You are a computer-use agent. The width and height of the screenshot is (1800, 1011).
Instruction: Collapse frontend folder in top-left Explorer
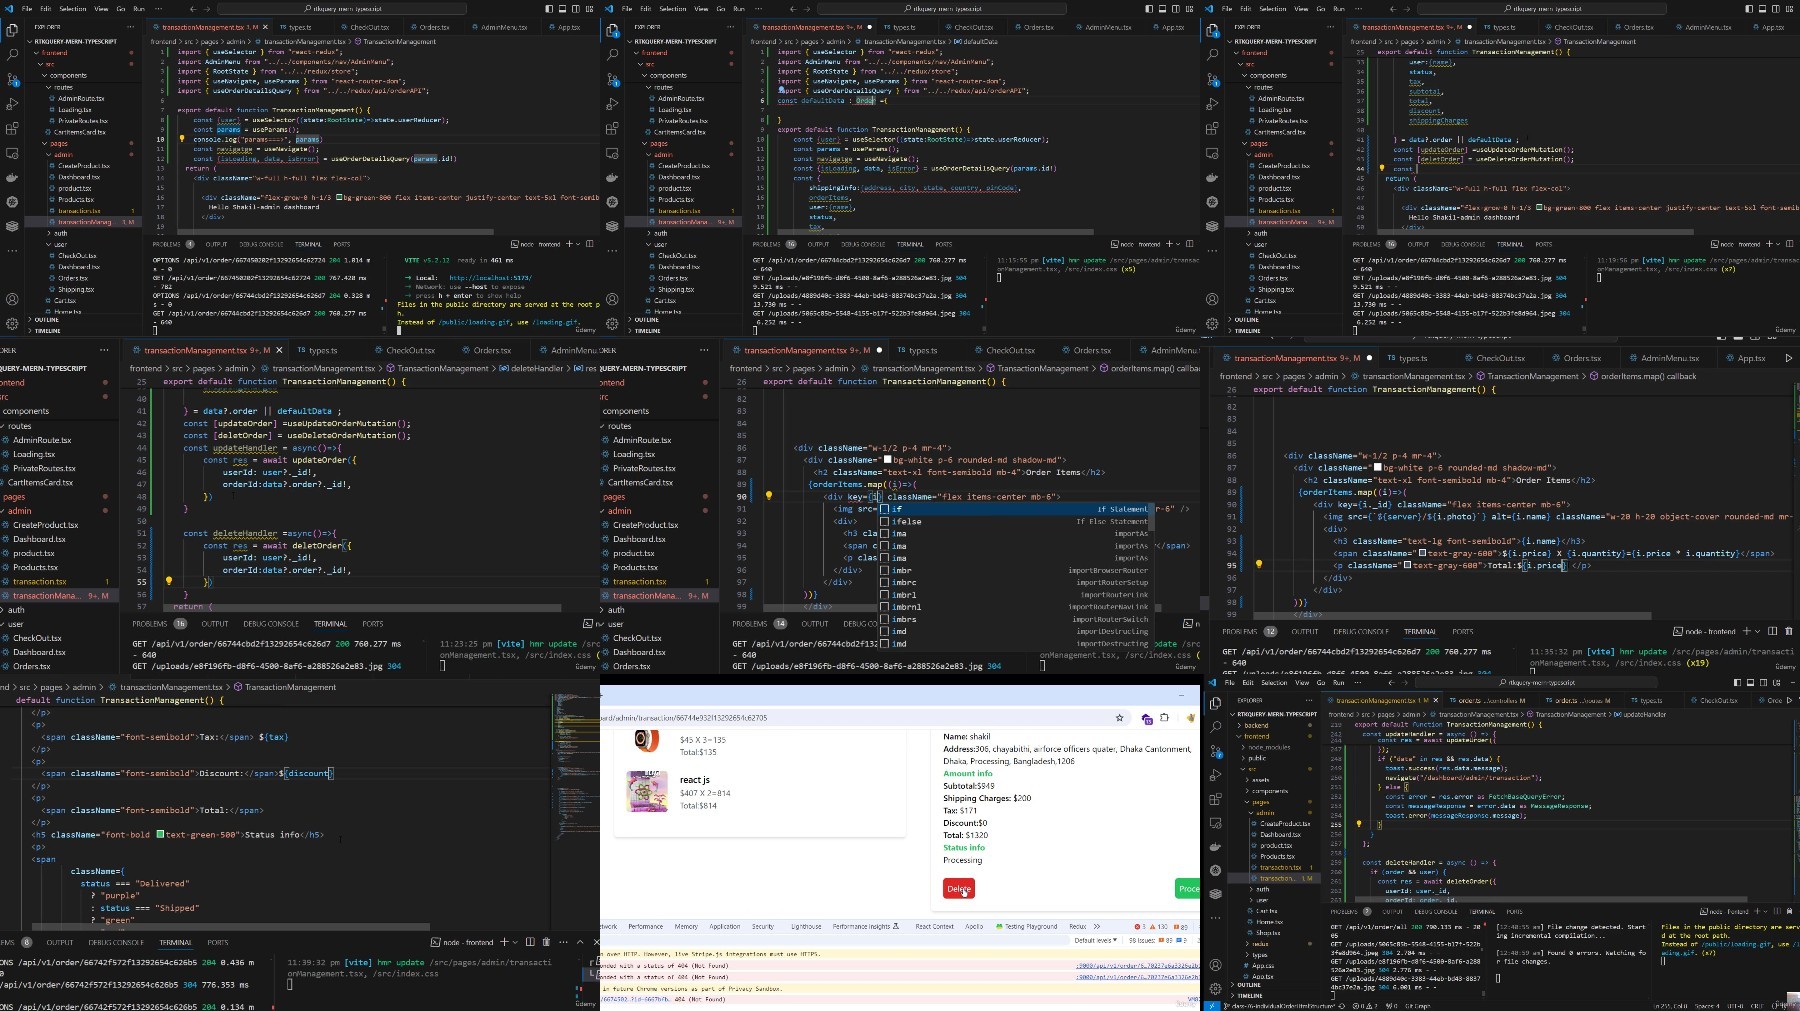pos(54,53)
